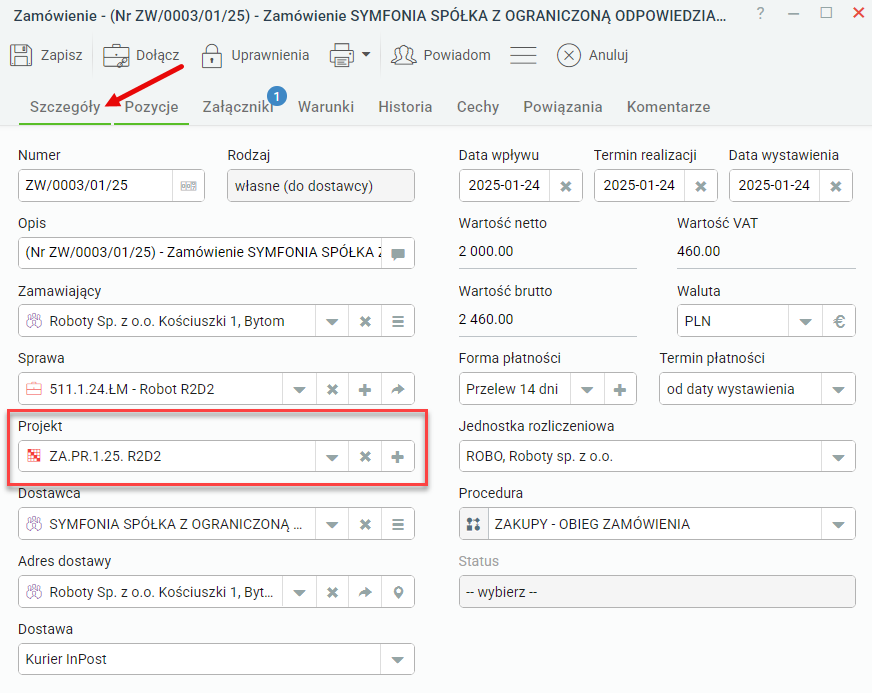This screenshot has height=693, width=872.
Task: Go to Sprawa with arrow icon
Action: pyautogui.click(x=398, y=389)
